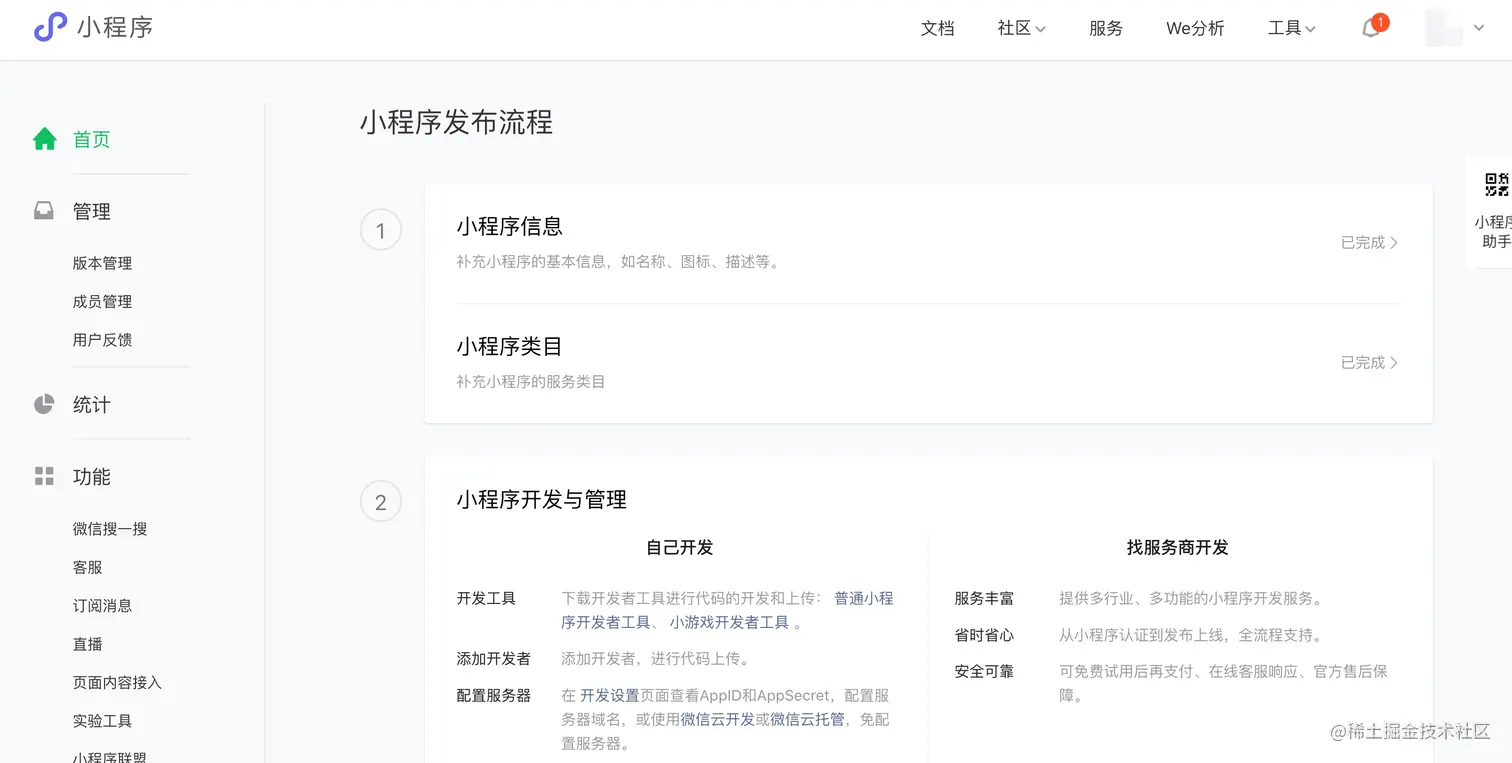
Task: Click the 找服务商开发 column title
Action: point(1177,547)
